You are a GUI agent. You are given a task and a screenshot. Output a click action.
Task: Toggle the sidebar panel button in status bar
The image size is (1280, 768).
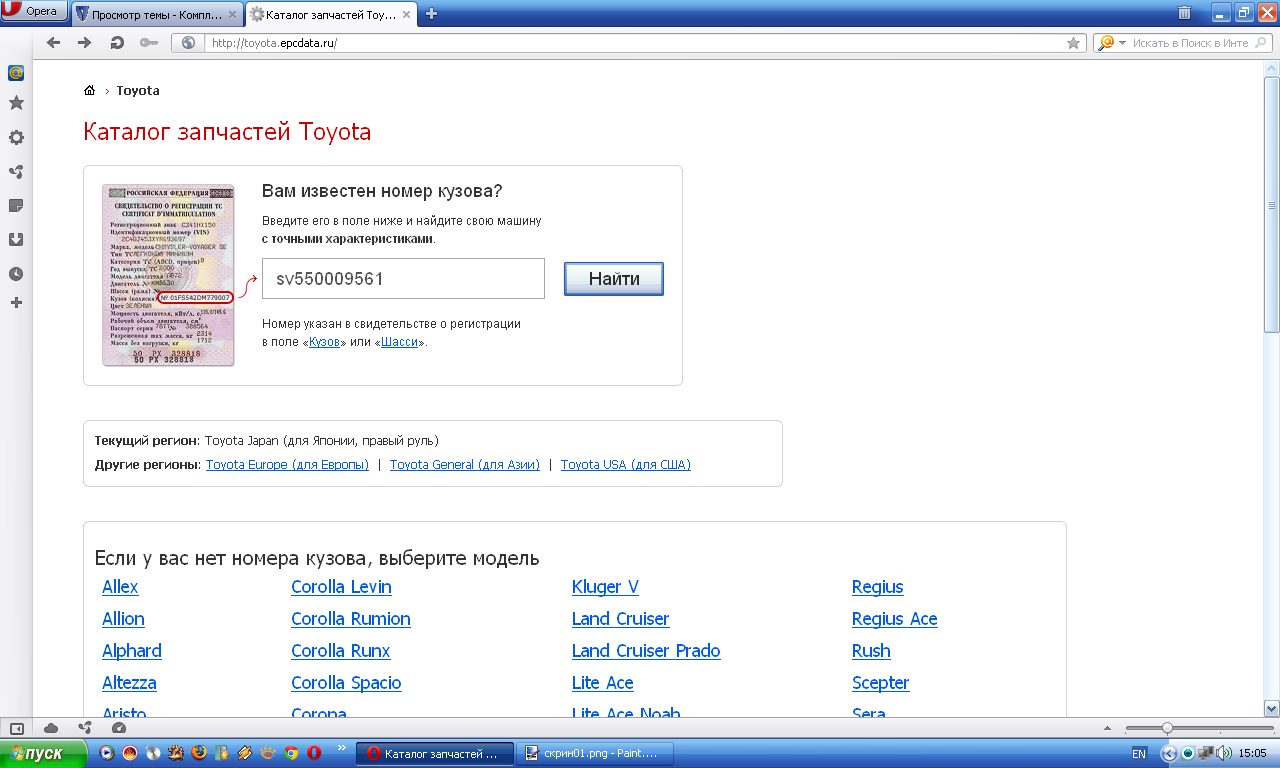point(16,728)
